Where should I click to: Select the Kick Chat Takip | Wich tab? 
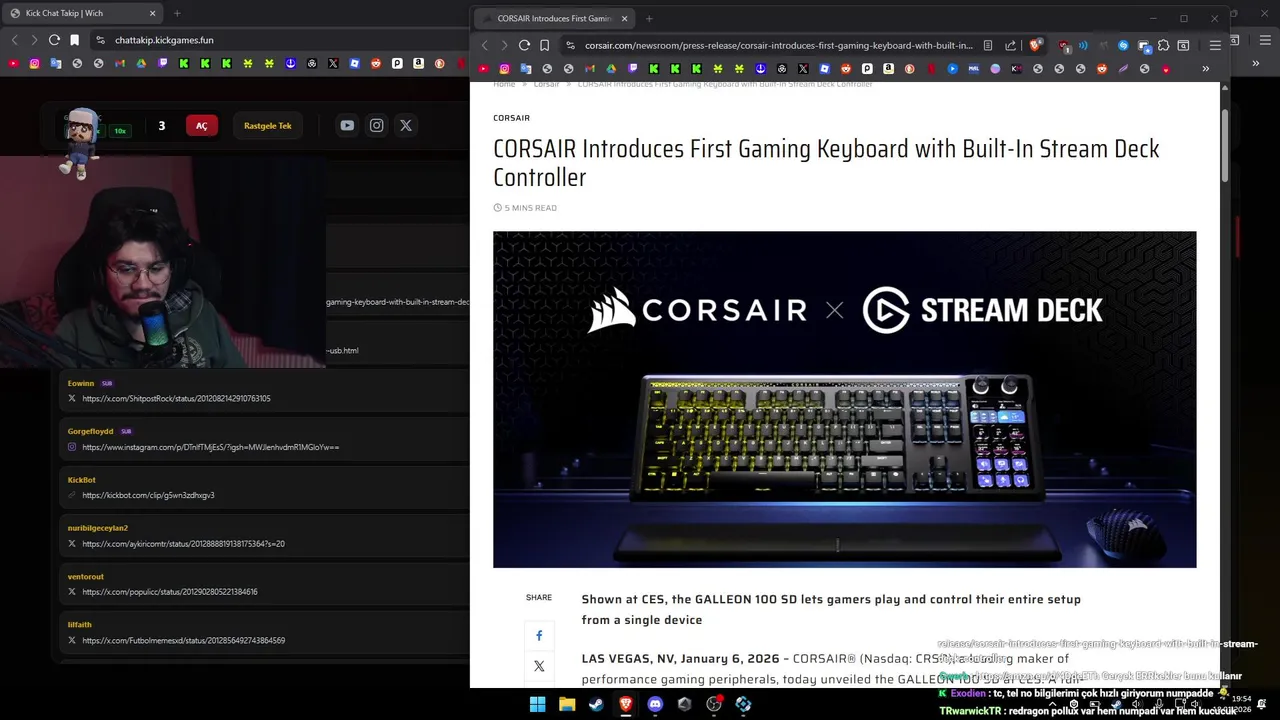click(x=82, y=13)
